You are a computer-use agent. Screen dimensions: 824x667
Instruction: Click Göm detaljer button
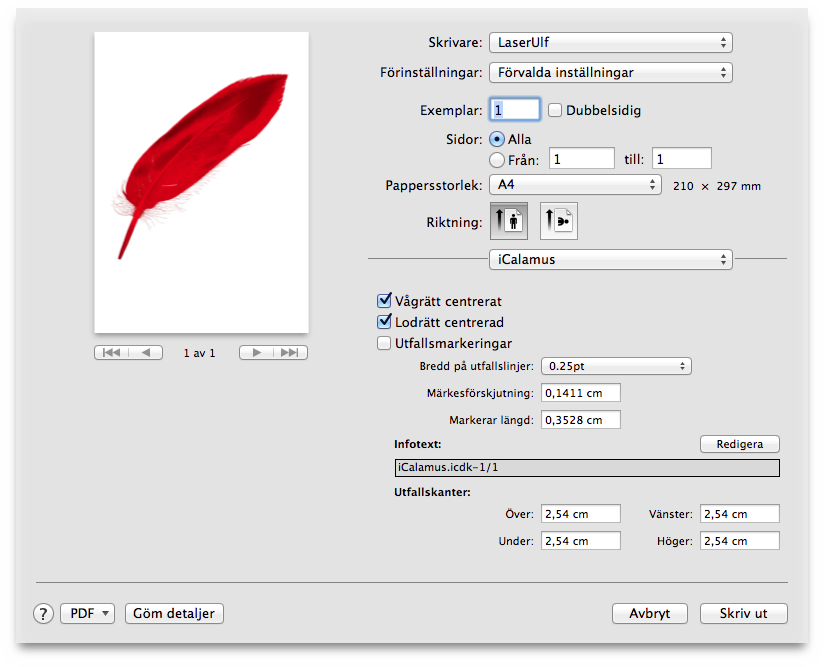click(x=174, y=613)
